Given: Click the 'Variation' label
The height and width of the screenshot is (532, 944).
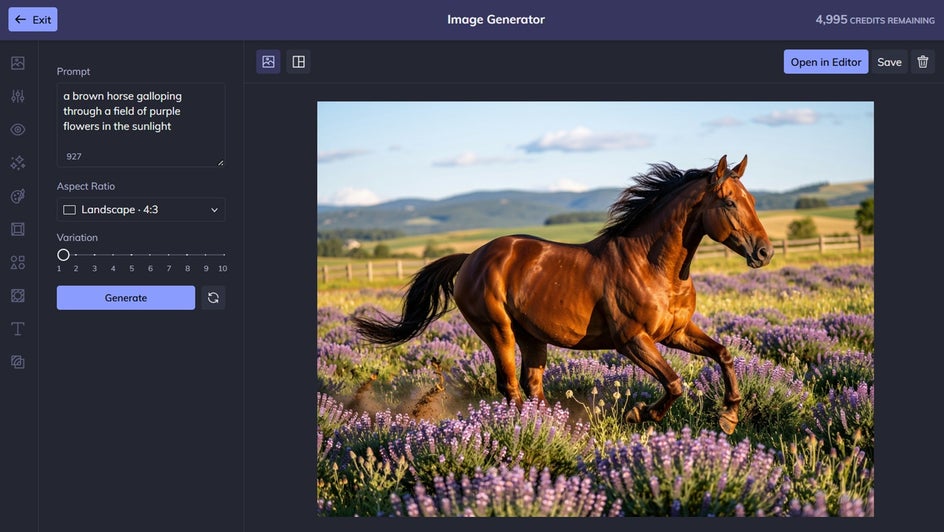Looking at the screenshot, I should click(77, 237).
